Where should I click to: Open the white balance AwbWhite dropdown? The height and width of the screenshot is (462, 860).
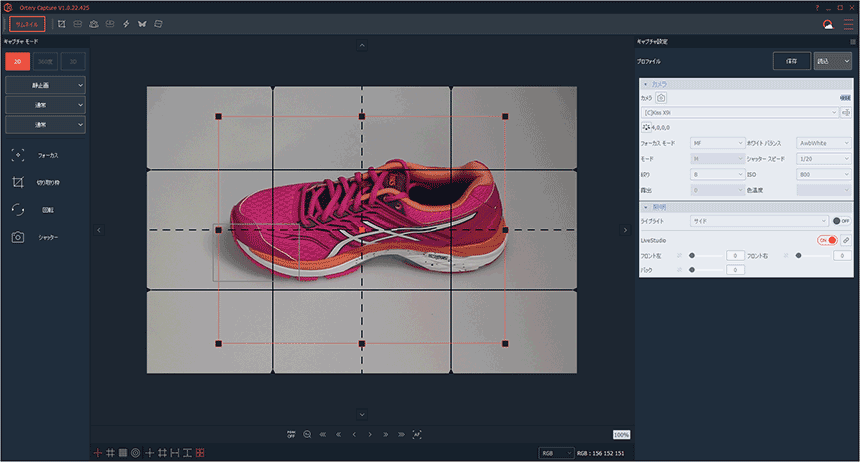tap(824, 143)
